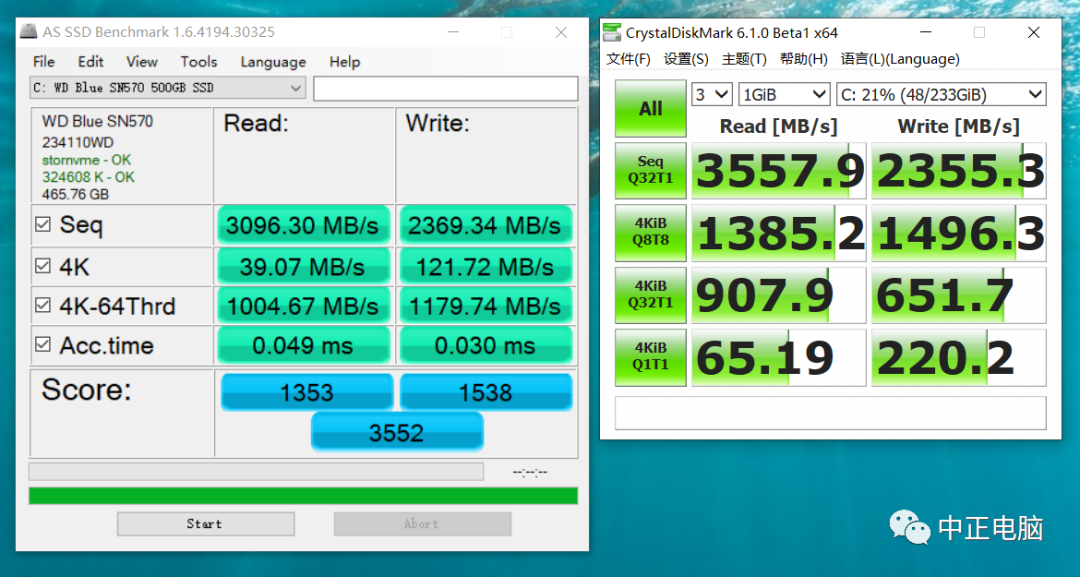Image resolution: width=1080 pixels, height=577 pixels.
Task: Click the green progress bar in AS SSD
Action: 303,496
